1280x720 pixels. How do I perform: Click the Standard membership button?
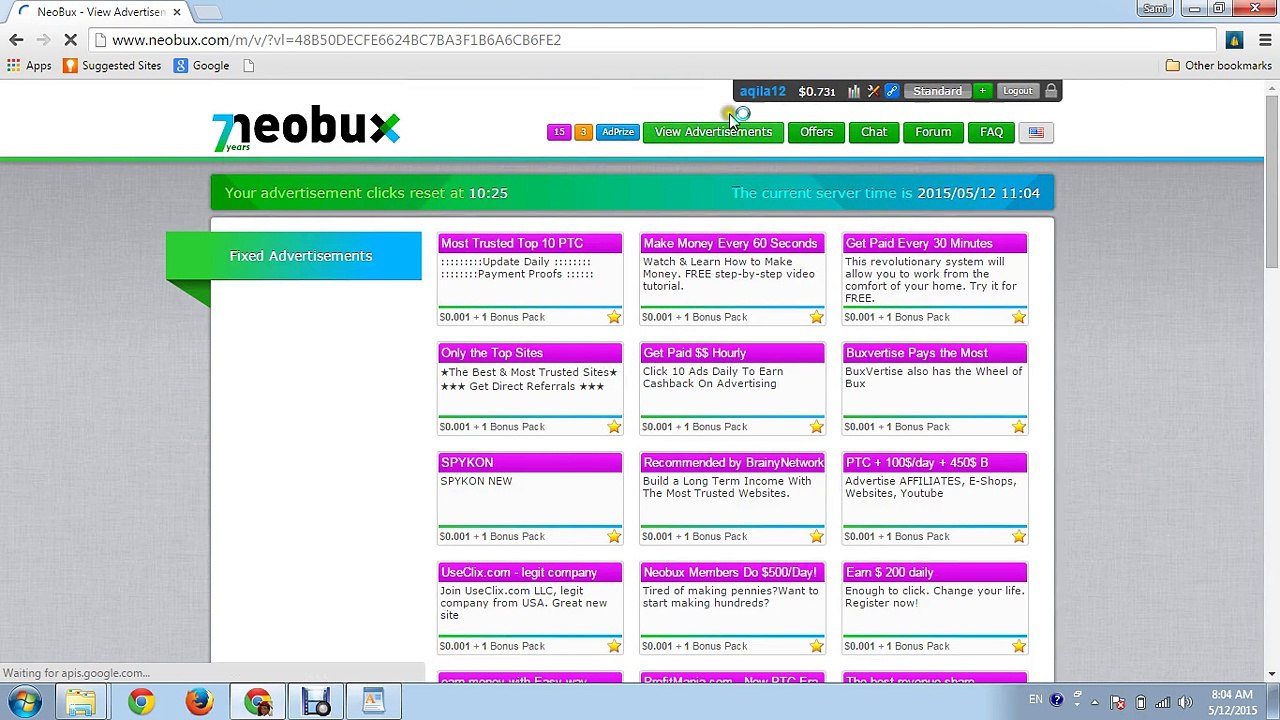pyautogui.click(x=937, y=91)
